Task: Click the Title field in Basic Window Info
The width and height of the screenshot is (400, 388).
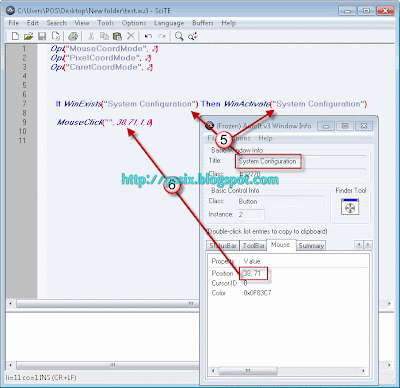Action: tap(301, 161)
